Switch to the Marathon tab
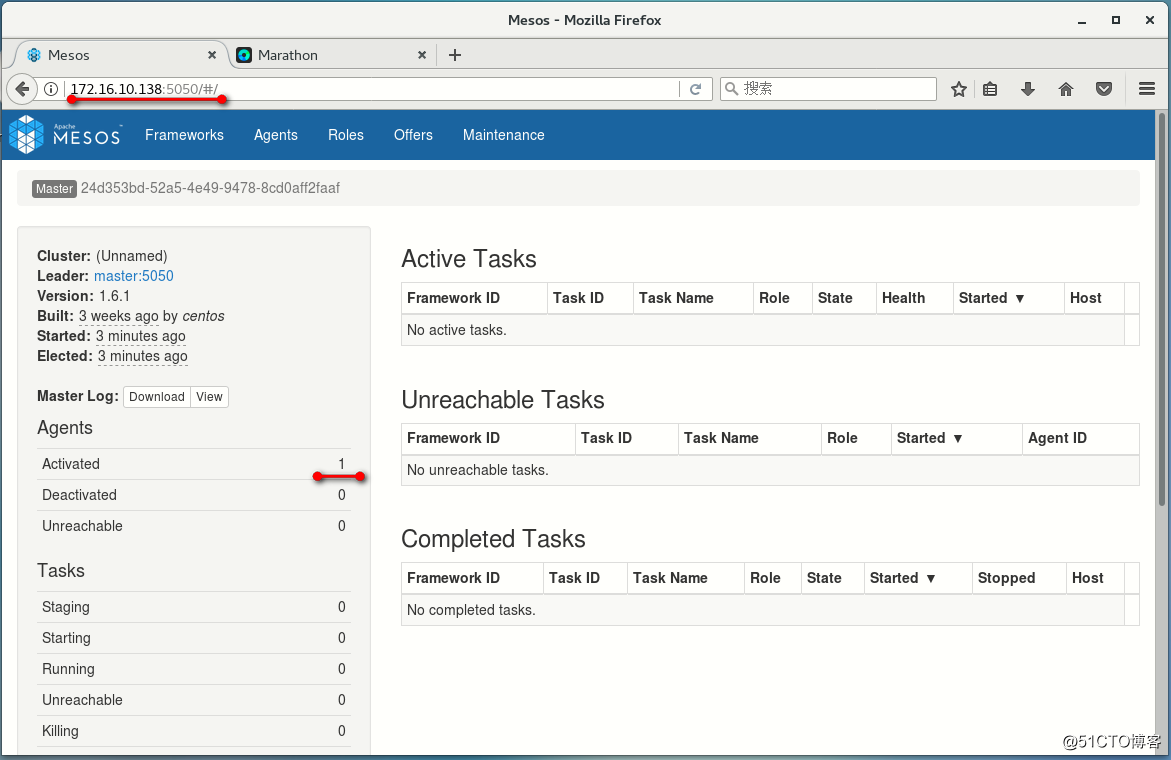The image size is (1171, 760). [x=332, y=55]
